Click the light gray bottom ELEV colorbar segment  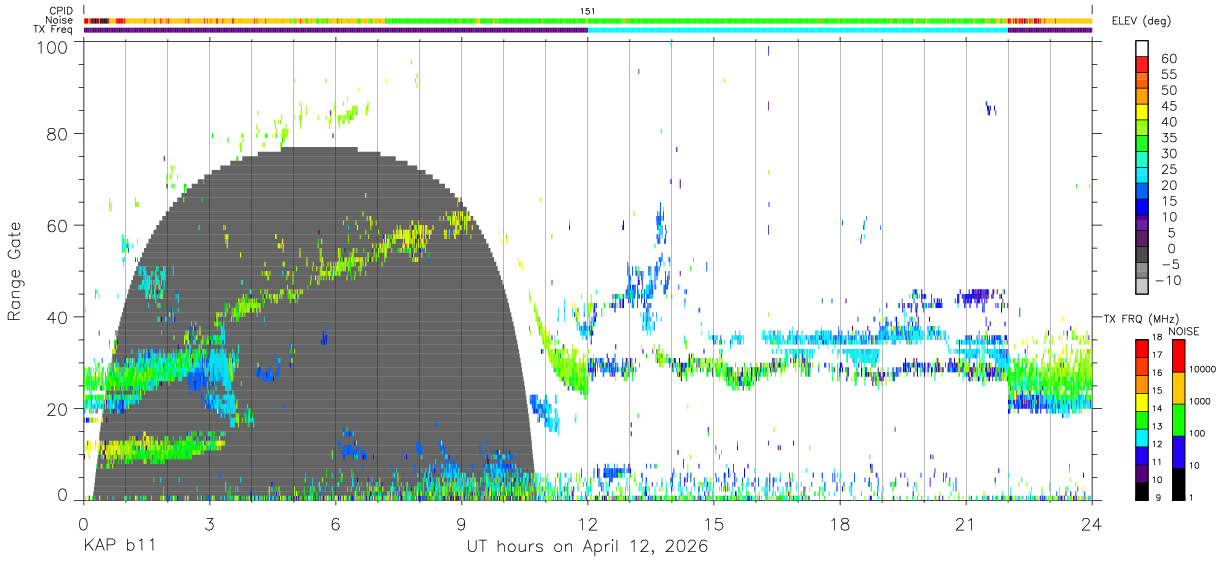1142,285
